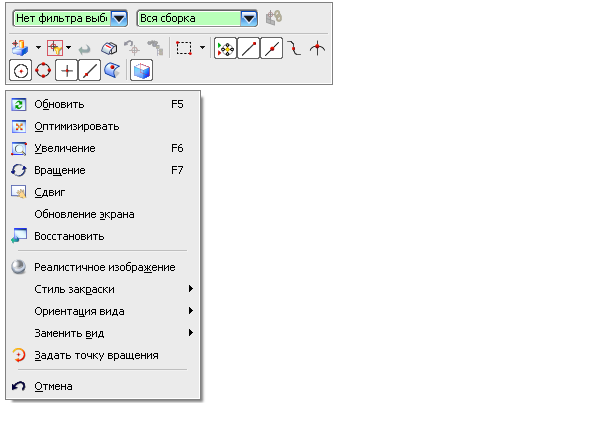This screenshot has width=593, height=425.
Task: Toggle point on face snap (blue surface icon)
Action: [112, 70]
